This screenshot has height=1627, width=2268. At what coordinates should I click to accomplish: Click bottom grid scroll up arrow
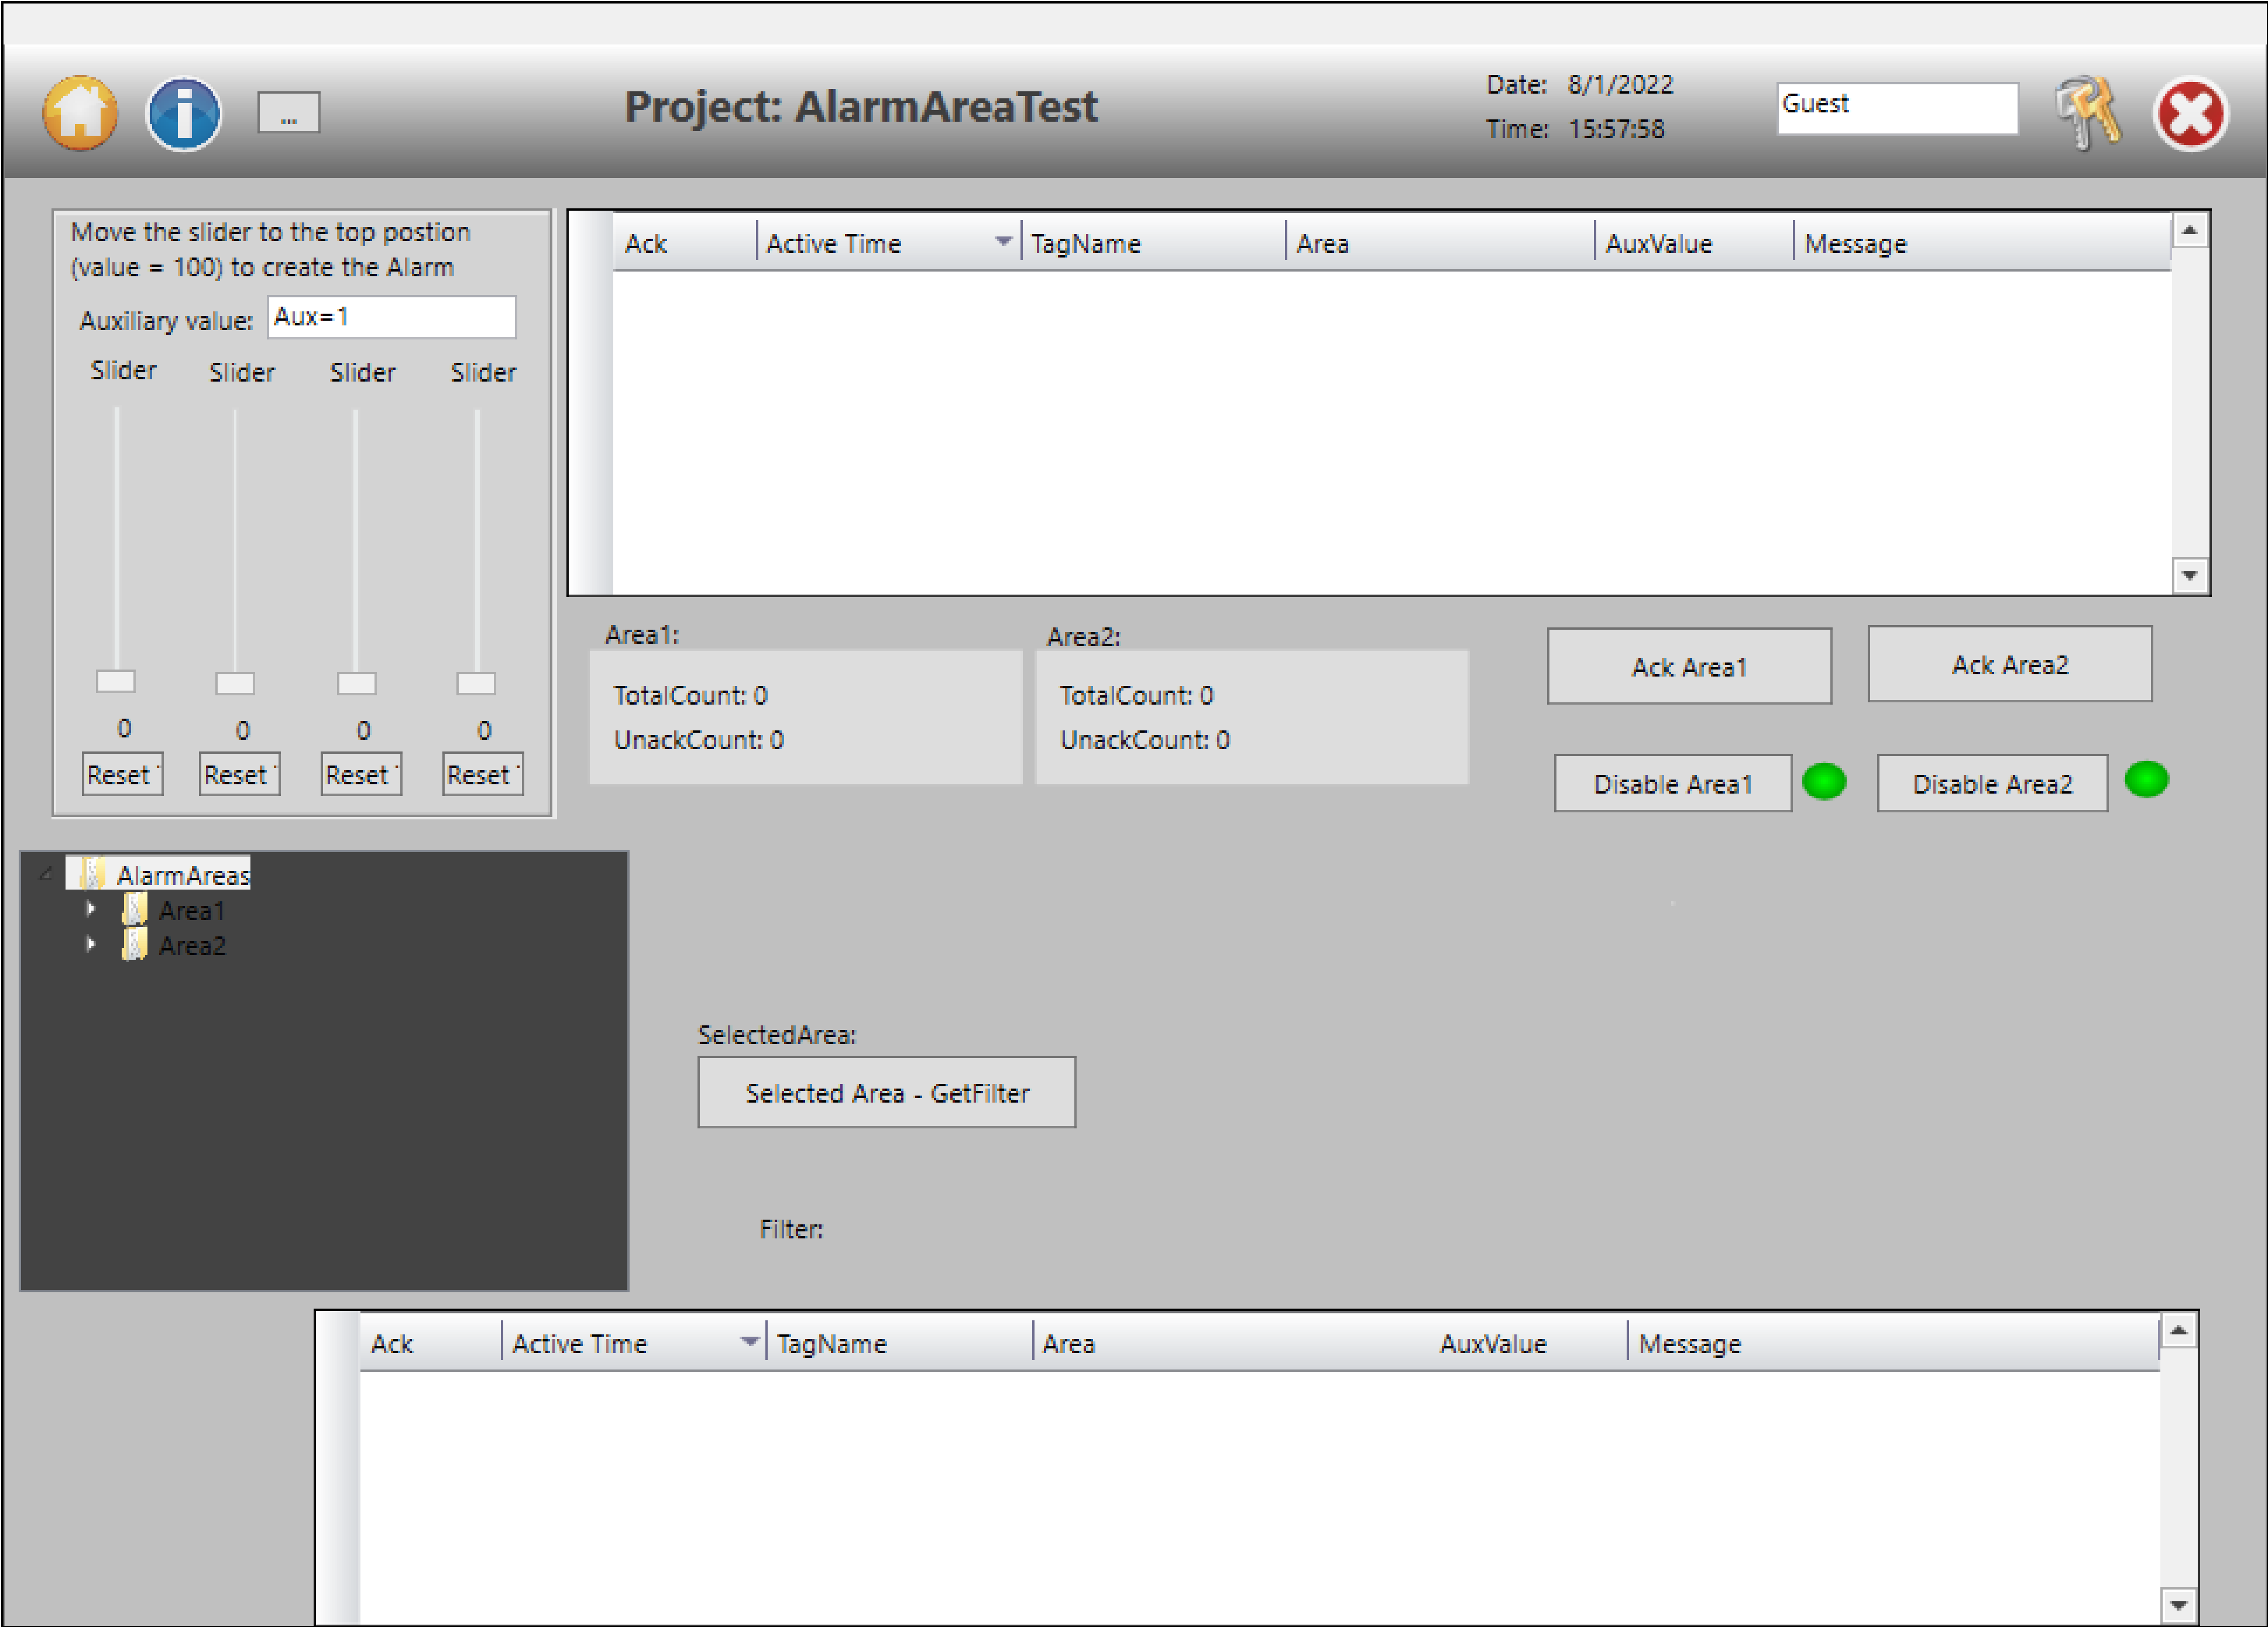[x=2178, y=1331]
